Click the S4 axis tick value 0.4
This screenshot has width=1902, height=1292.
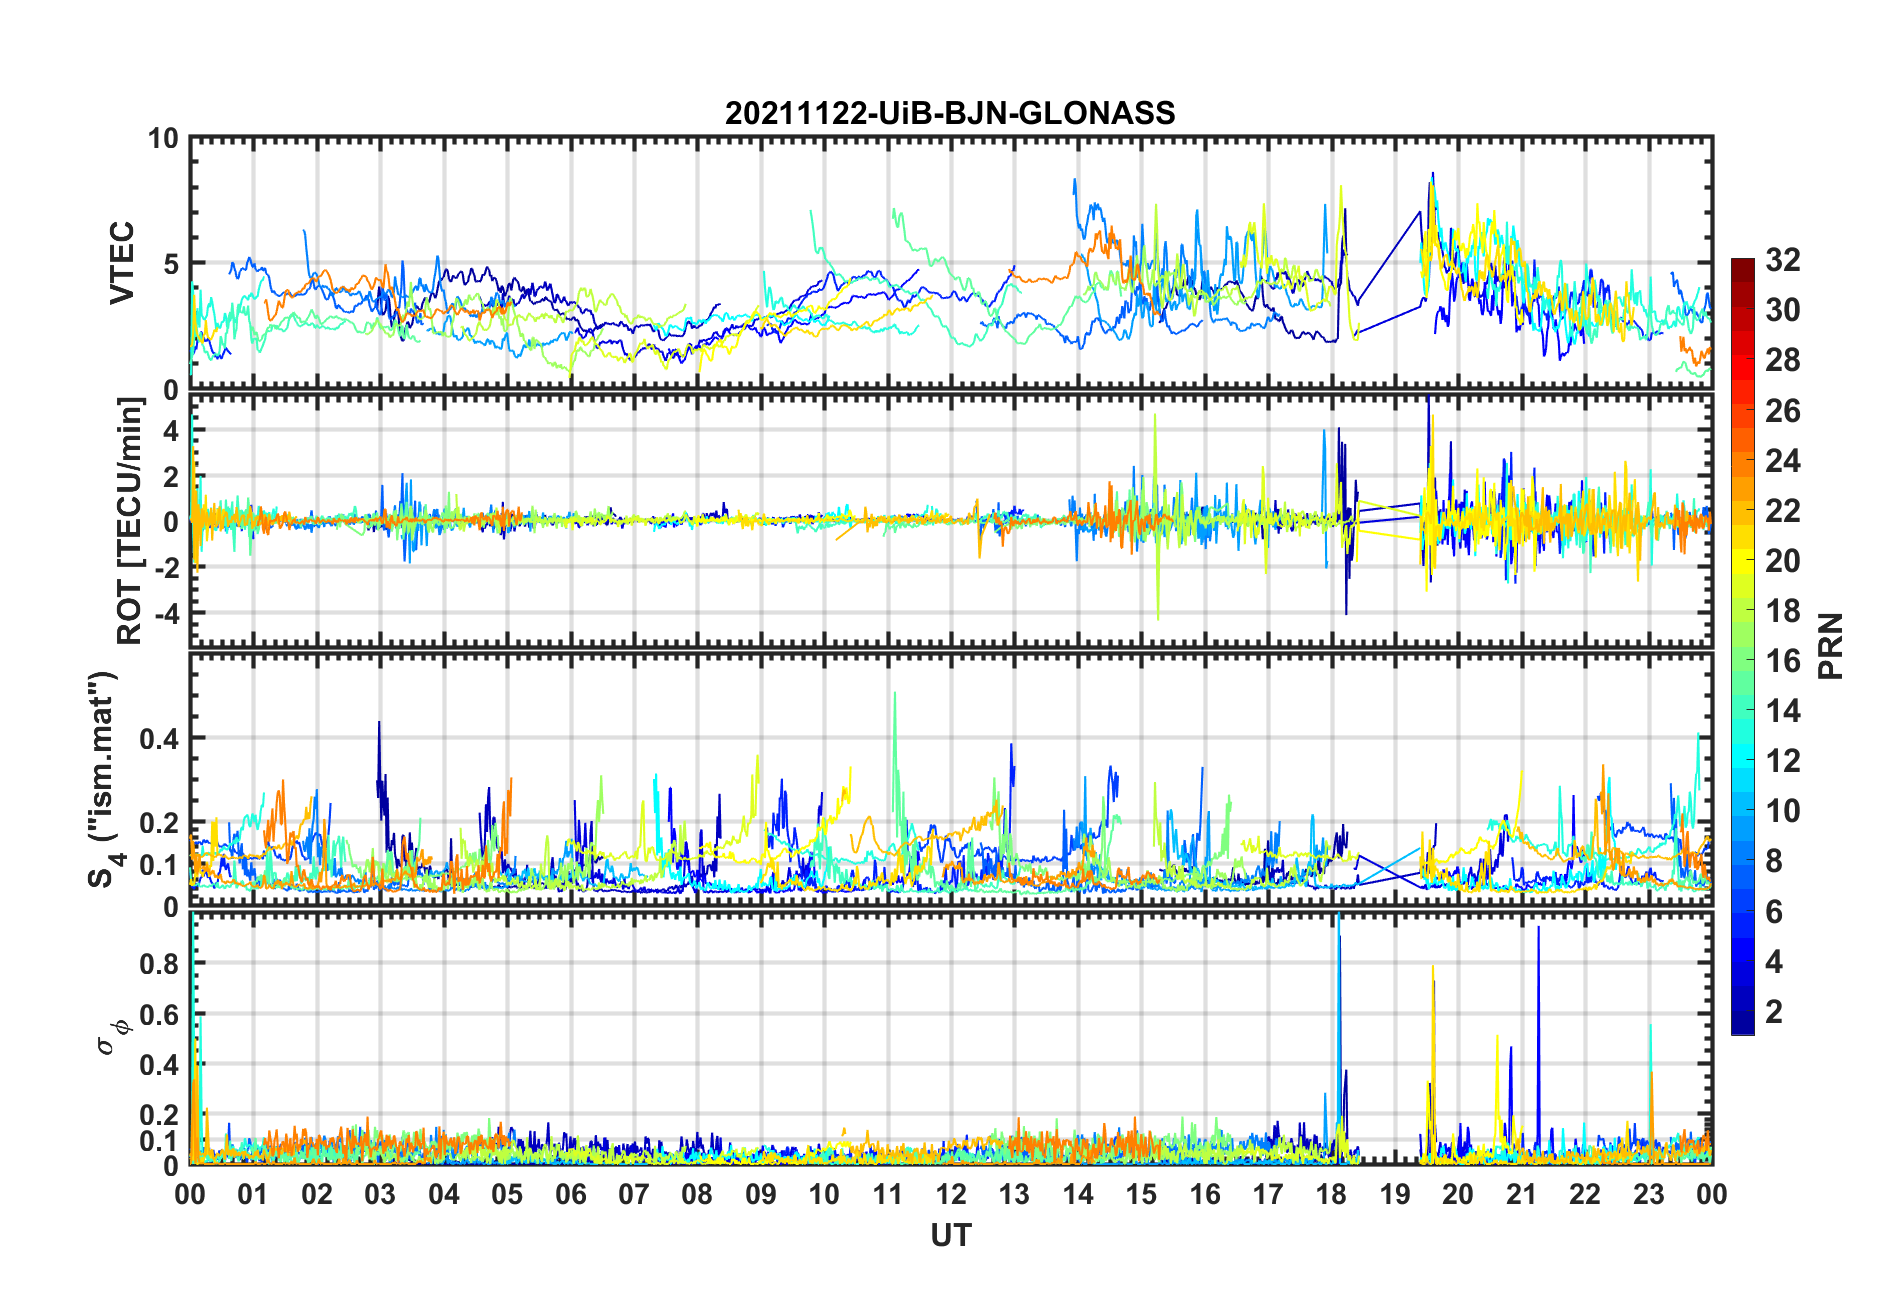click(x=160, y=739)
